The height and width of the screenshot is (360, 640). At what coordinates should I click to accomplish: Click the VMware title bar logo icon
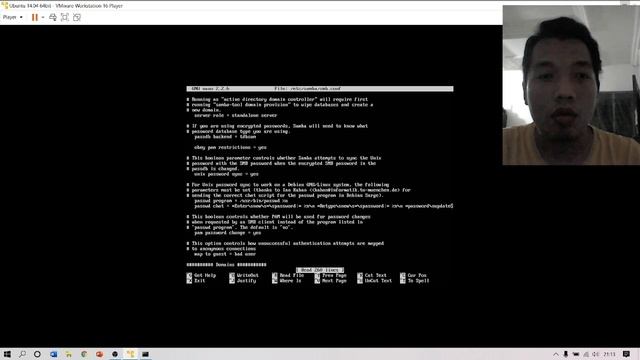(x=4, y=6)
